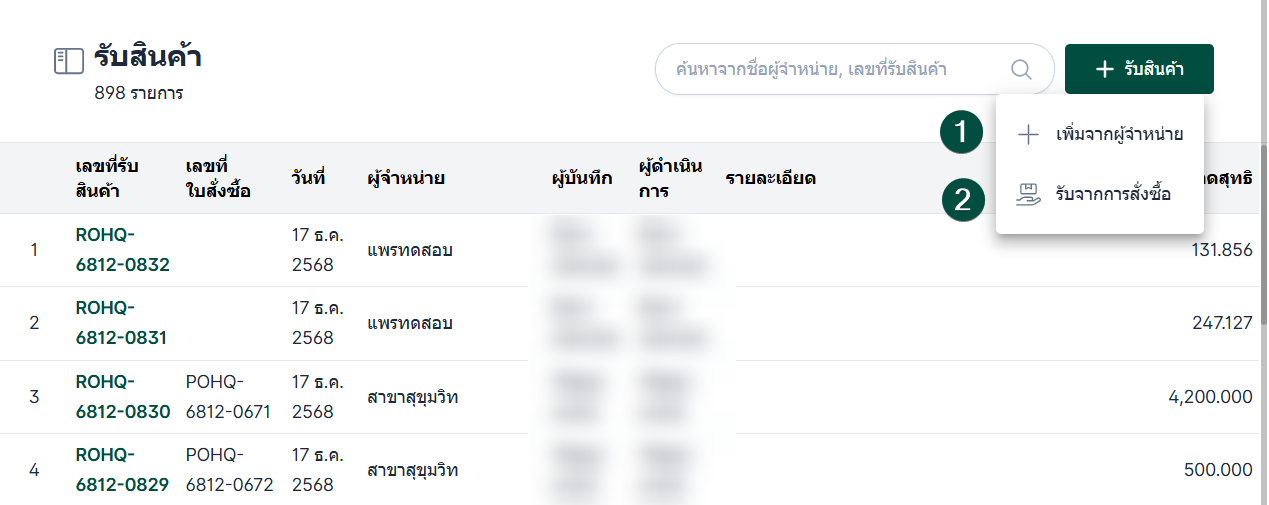Click the ผู้จำหน่าย column header
1269x505 pixels.
(x=406, y=179)
